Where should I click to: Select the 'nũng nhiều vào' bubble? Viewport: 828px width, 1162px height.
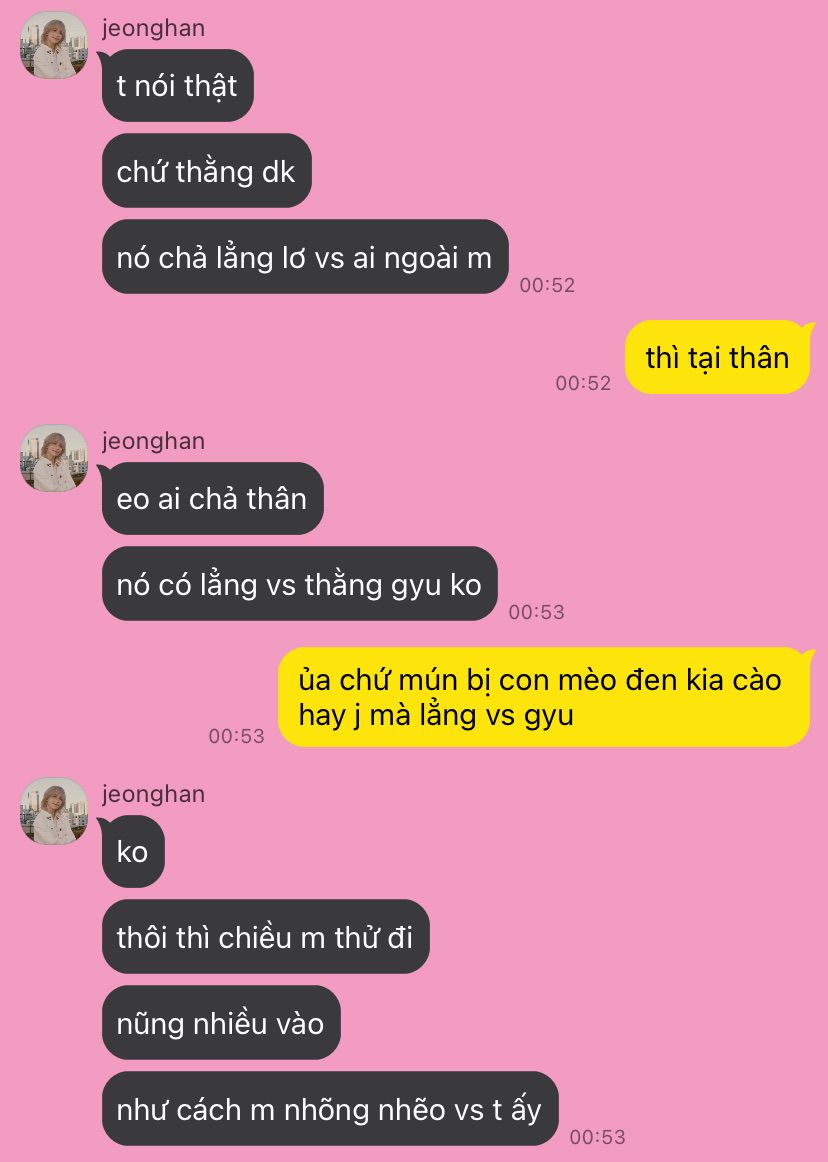click(x=221, y=1023)
